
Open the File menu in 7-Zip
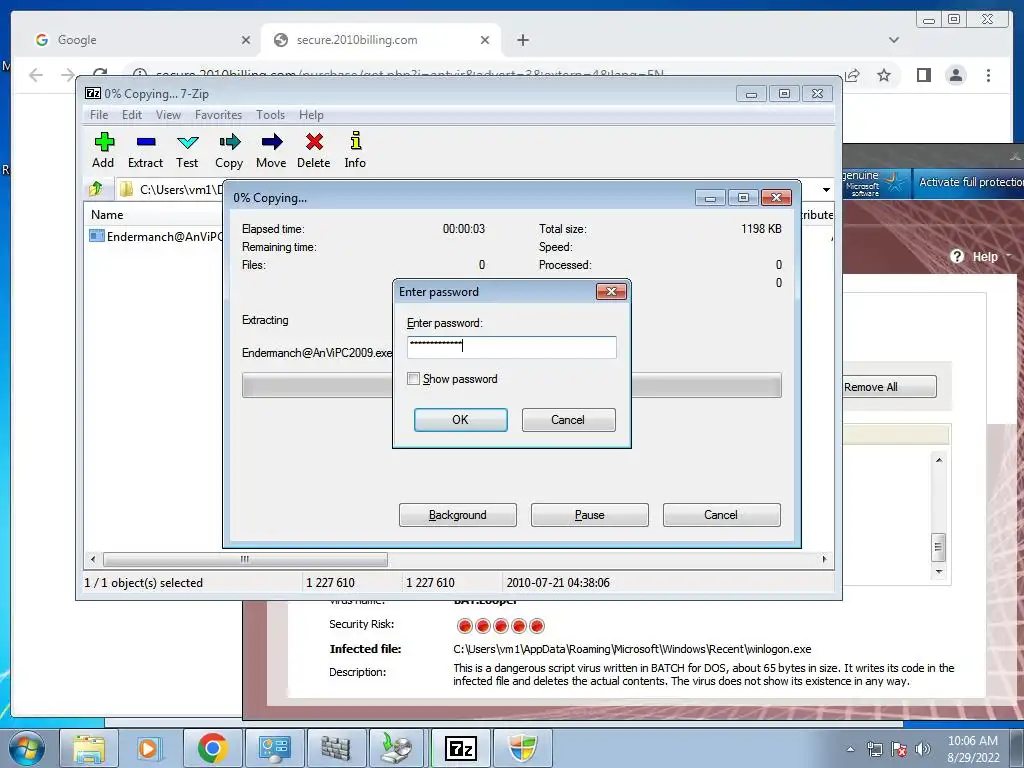(99, 115)
